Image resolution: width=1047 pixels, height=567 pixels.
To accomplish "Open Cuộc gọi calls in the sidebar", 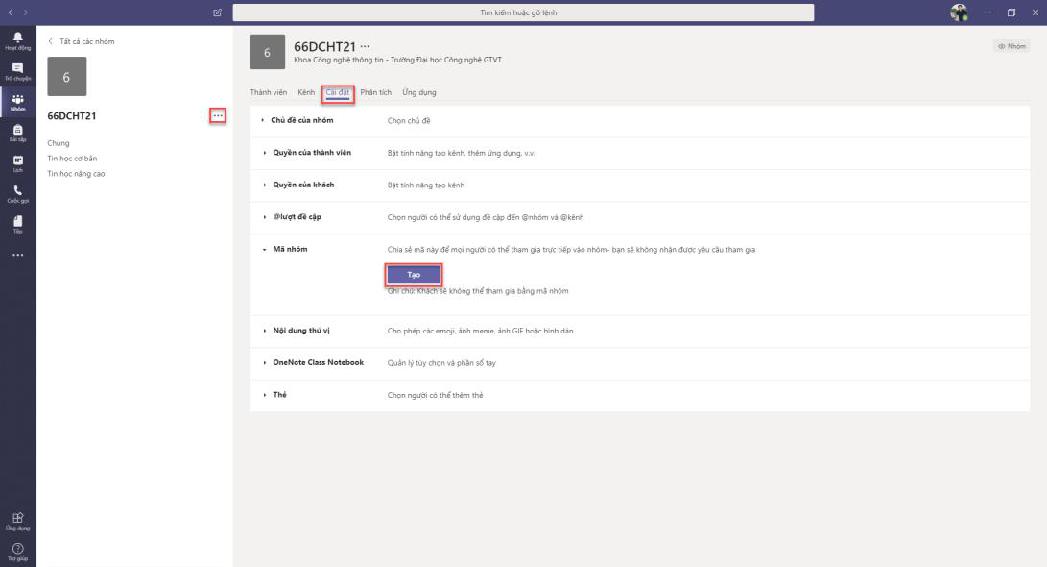I will pos(17,193).
